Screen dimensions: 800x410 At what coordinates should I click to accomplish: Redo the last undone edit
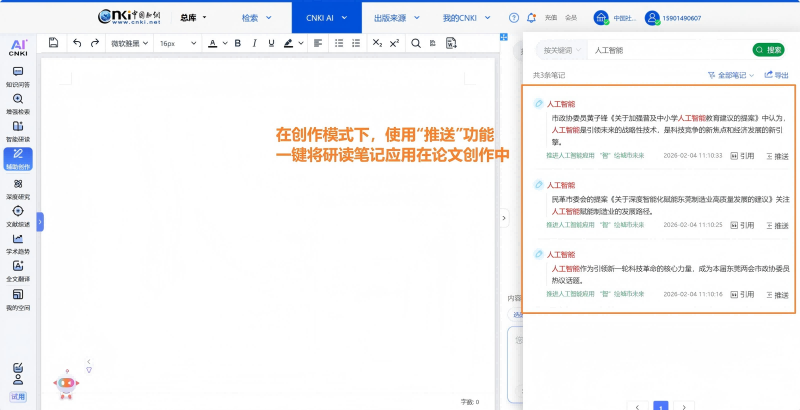point(95,44)
